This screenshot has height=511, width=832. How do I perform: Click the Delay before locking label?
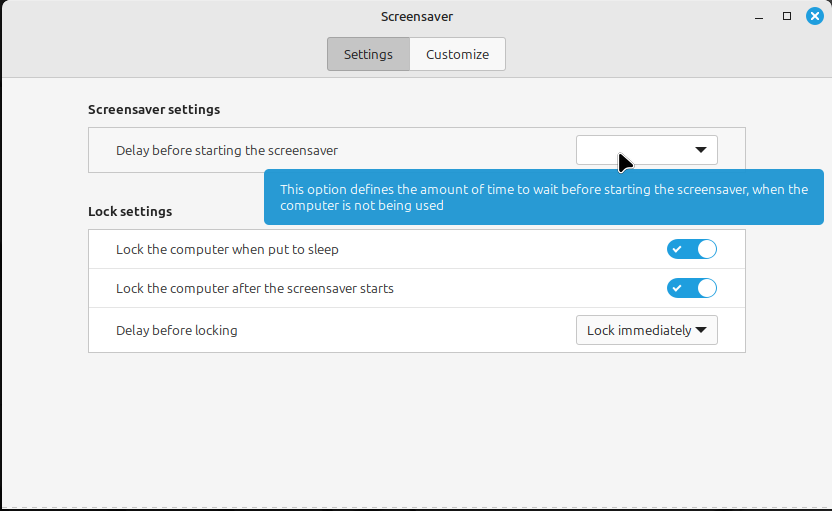[177, 330]
